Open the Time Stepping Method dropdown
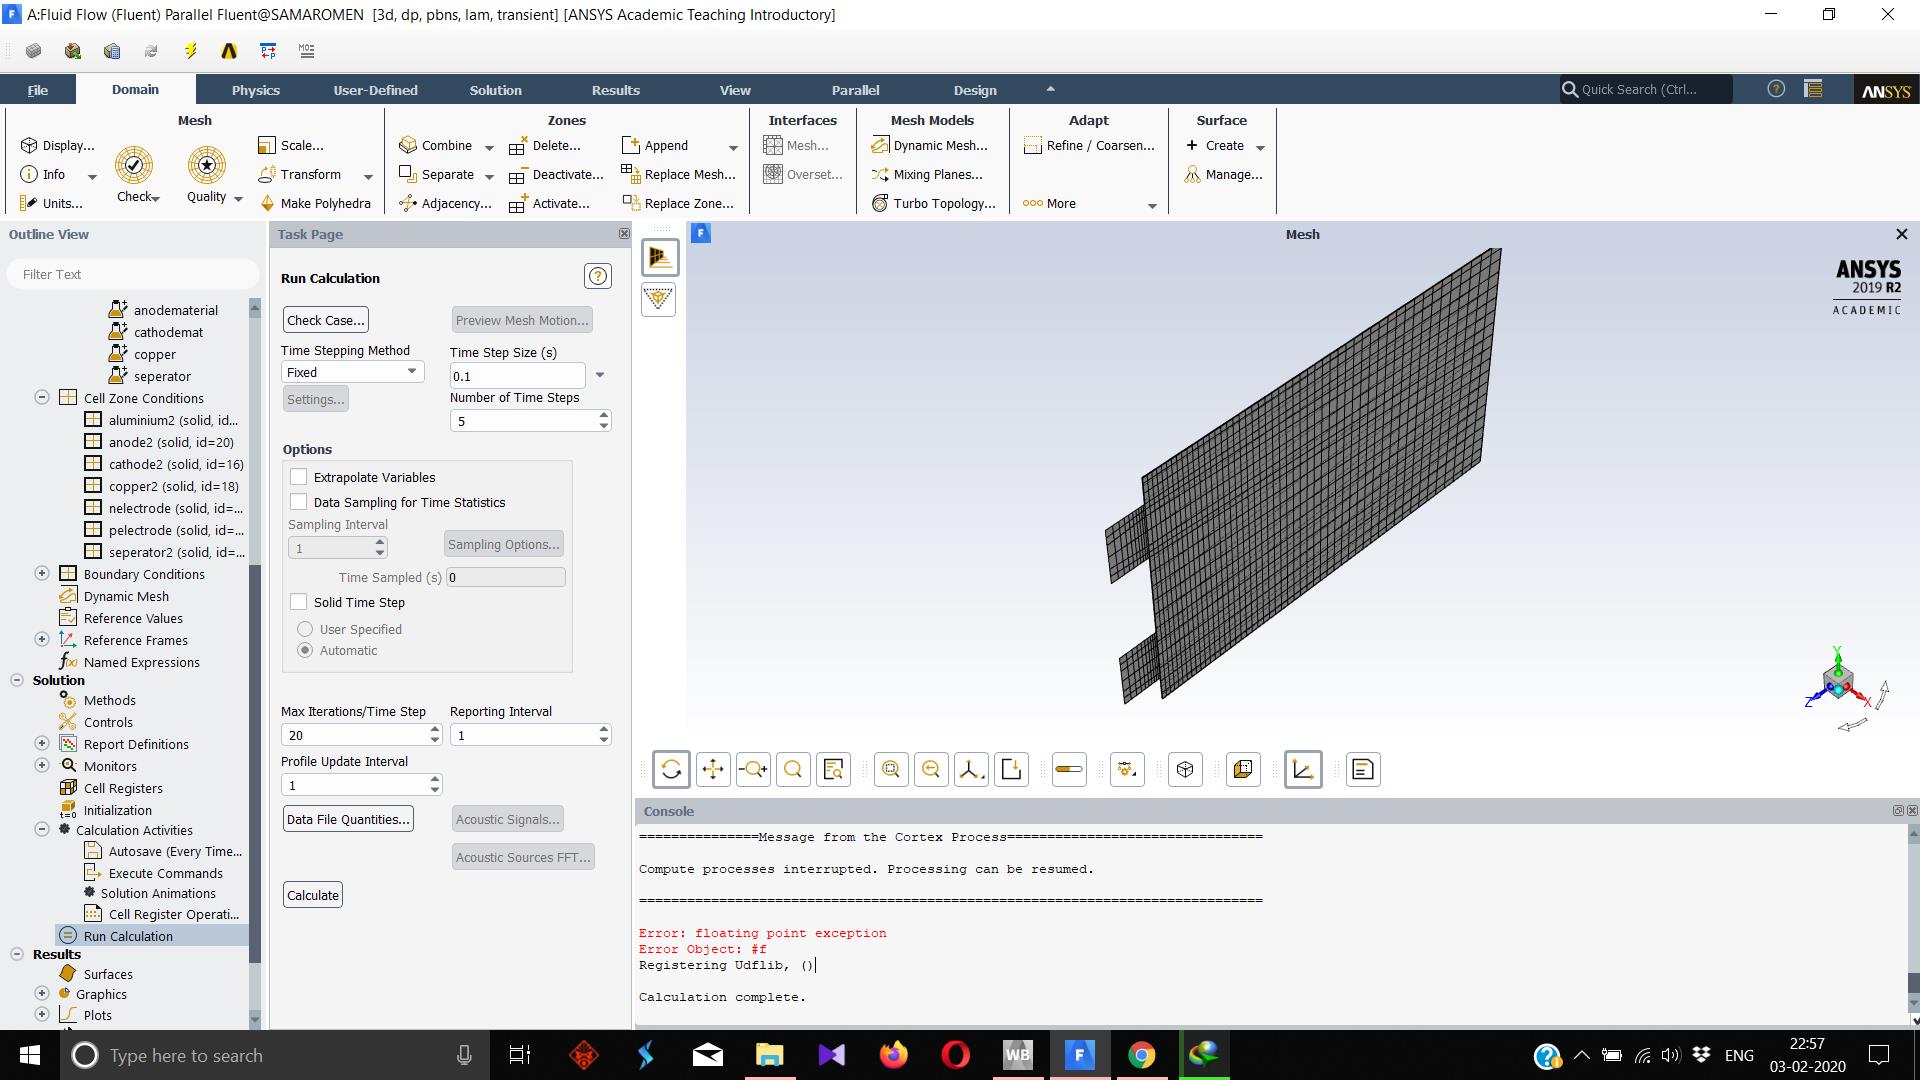Image resolution: width=1920 pixels, height=1080 pixels. click(x=352, y=372)
